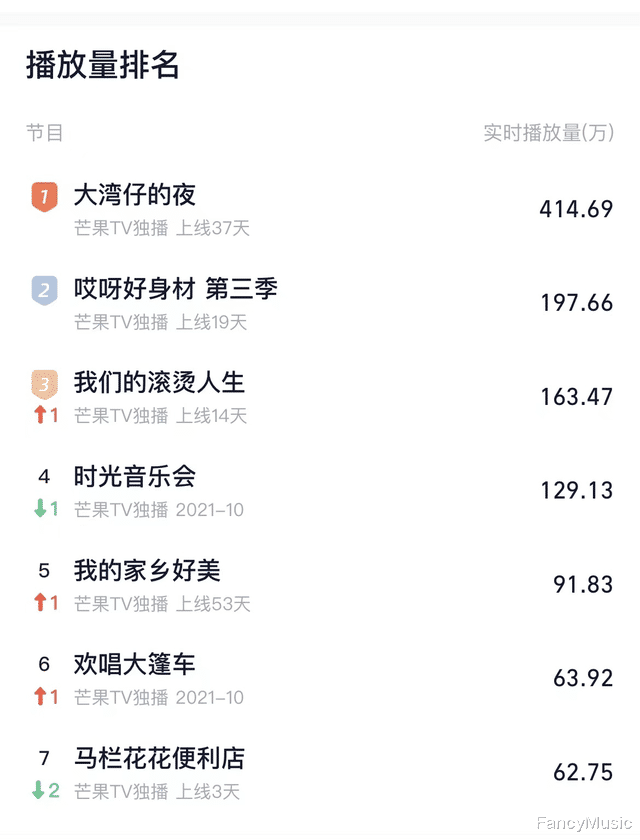Click the orange rank 1 badge icon
This screenshot has width=640, height=840.
44,197
